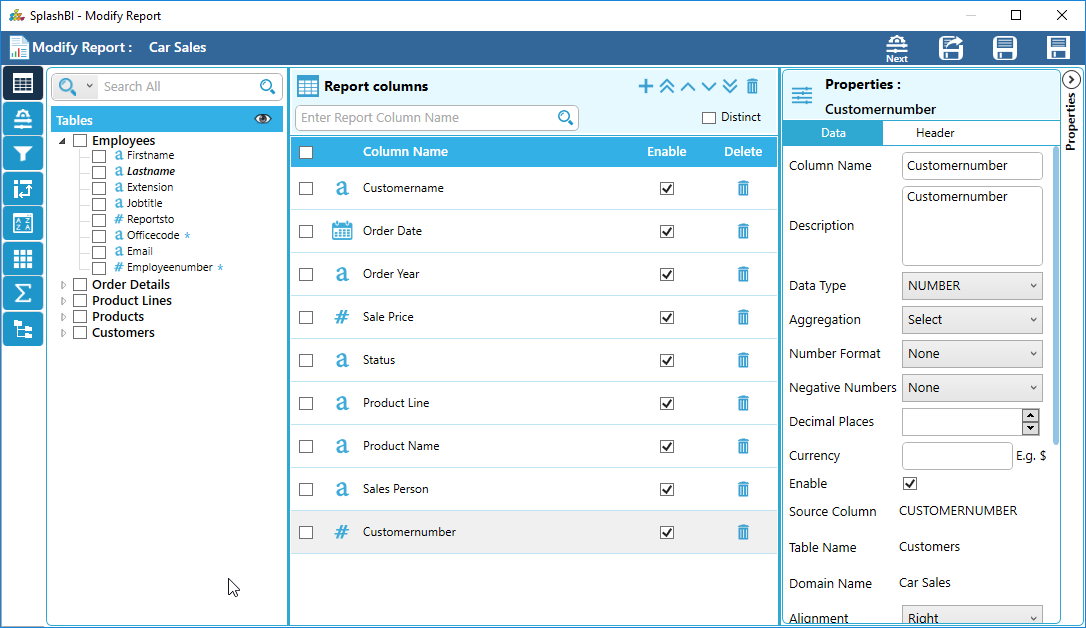1086x628 pixels.
Task: Select the Customers table in tree
Action: [x=123, y=333]
